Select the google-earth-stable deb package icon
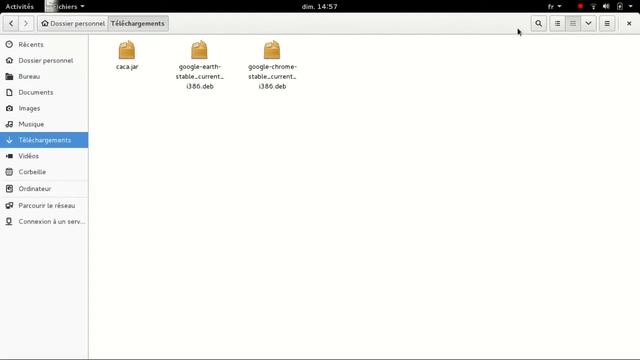The height and width of the screenshot is (360, 640). coord(200,50)
